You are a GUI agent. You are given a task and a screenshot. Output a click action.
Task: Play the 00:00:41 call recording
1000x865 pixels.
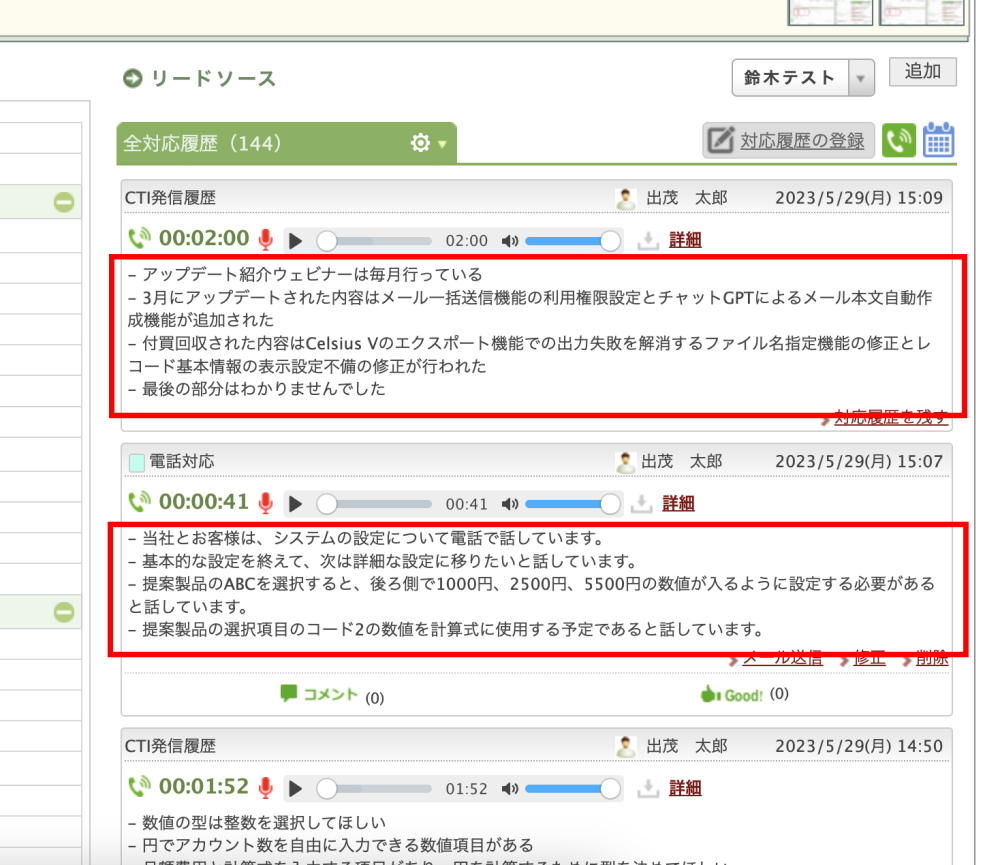pos(295,504)
